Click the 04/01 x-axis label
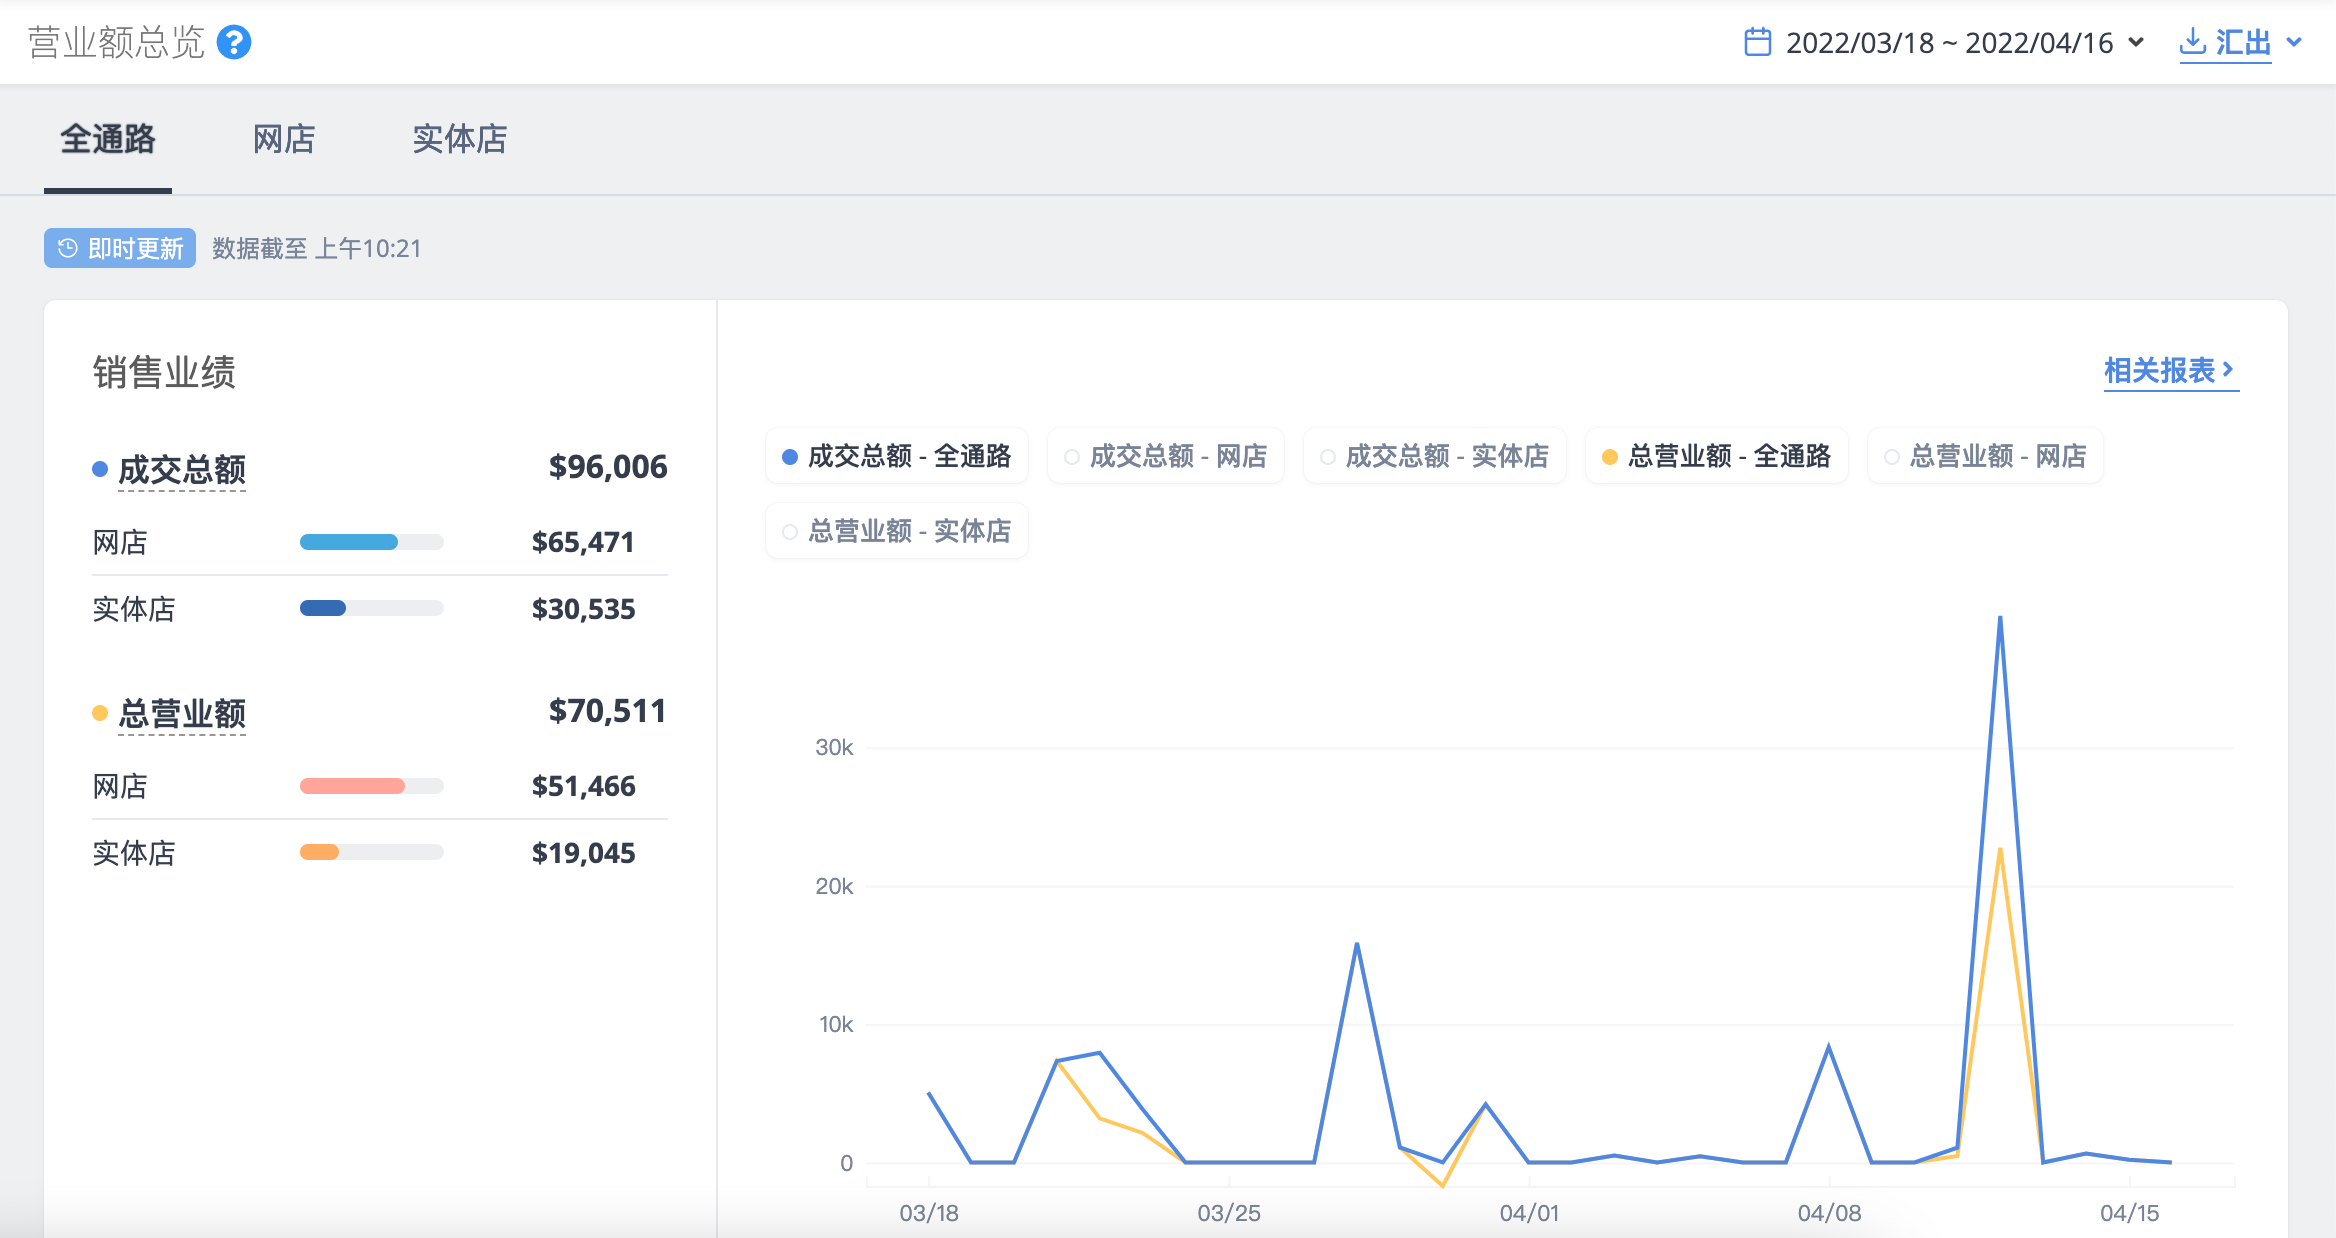 [x=1529, y=1213]
